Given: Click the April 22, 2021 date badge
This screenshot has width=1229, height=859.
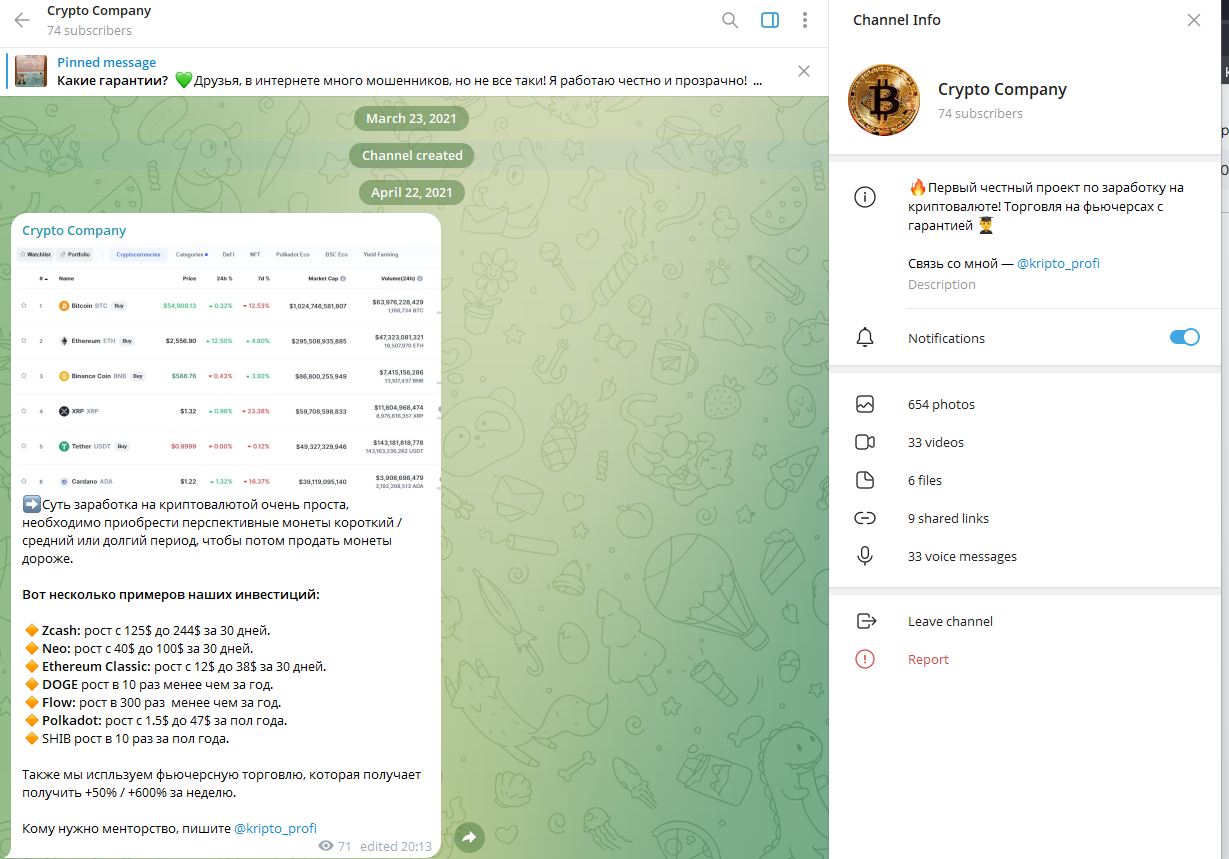Looking at the screenshot, I should (x=411, y=192).
